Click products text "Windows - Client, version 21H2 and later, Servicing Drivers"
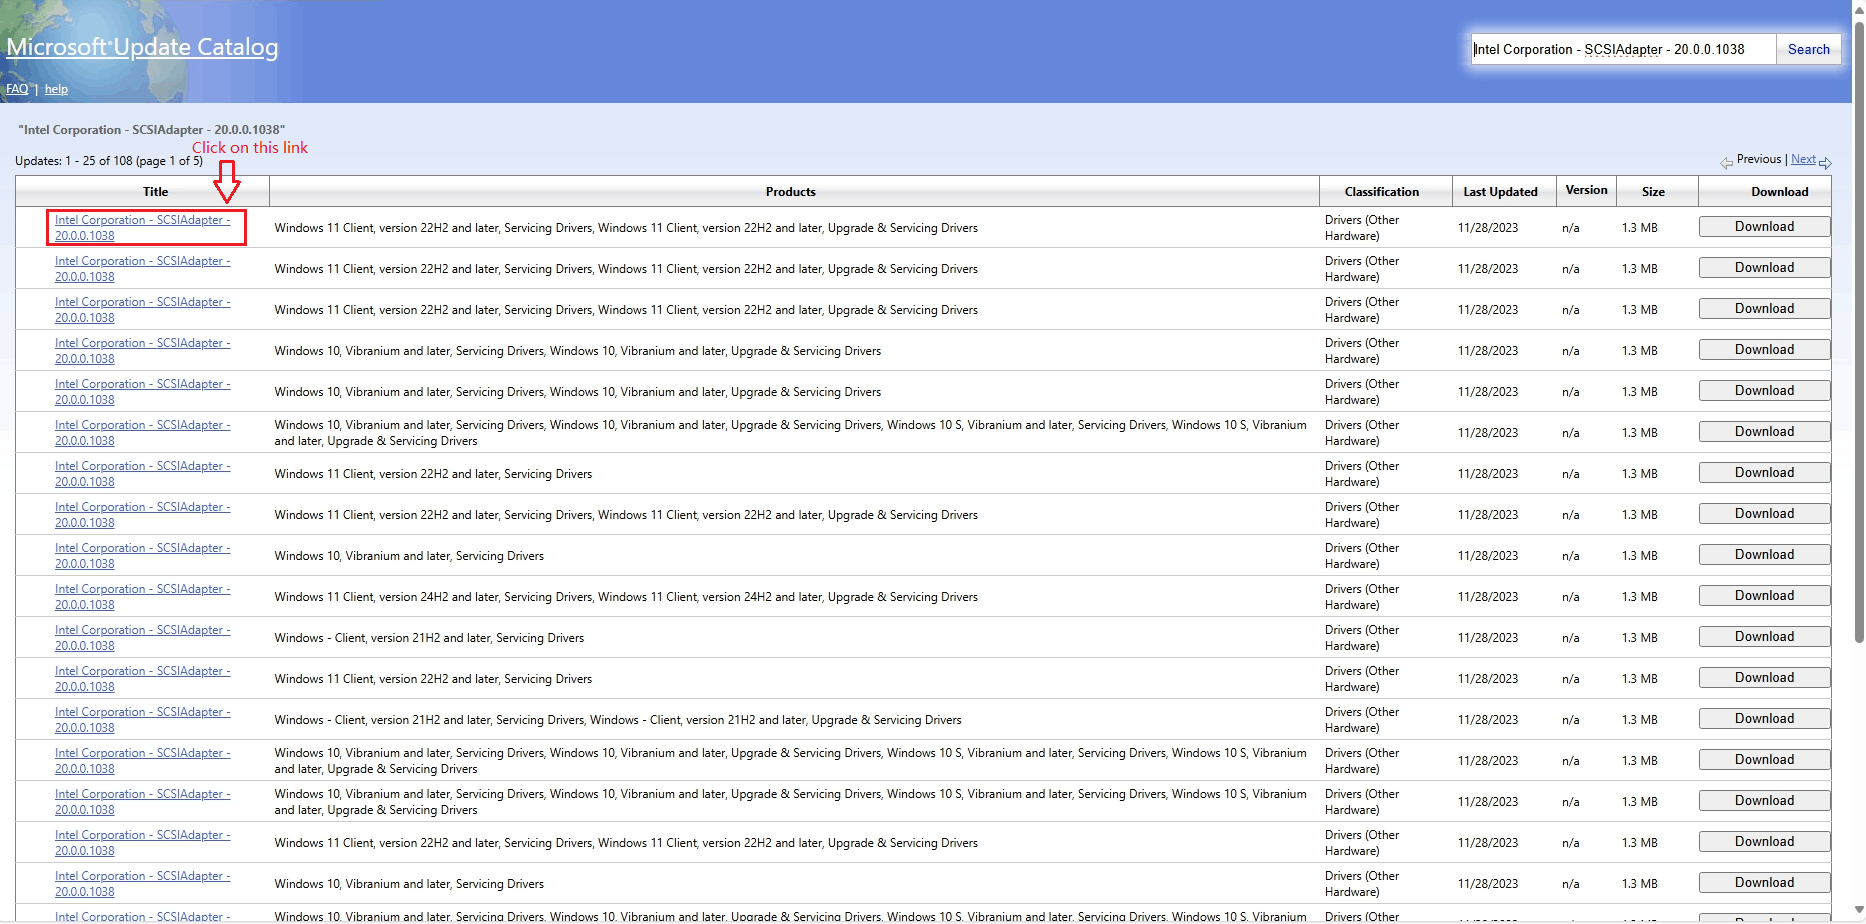This screenshot has width=1866, height=924. [429, 638]
